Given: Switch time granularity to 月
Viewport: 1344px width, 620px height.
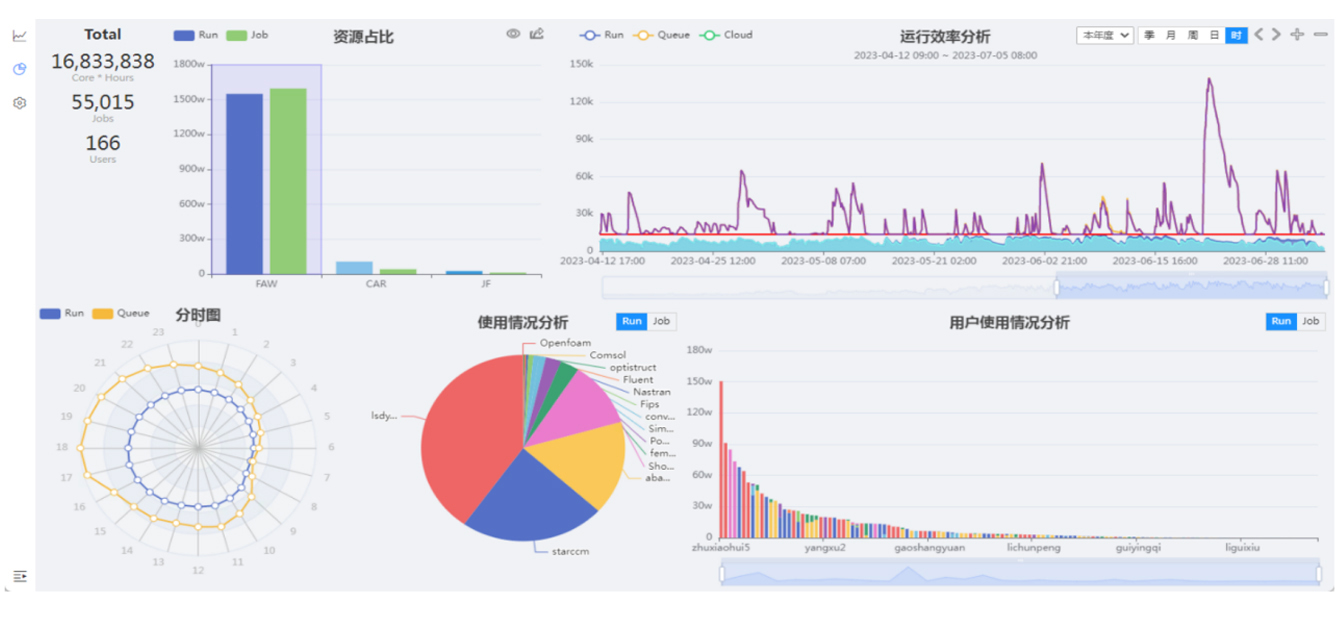Looking at the screenshot, I should [x=1171, y=35].
